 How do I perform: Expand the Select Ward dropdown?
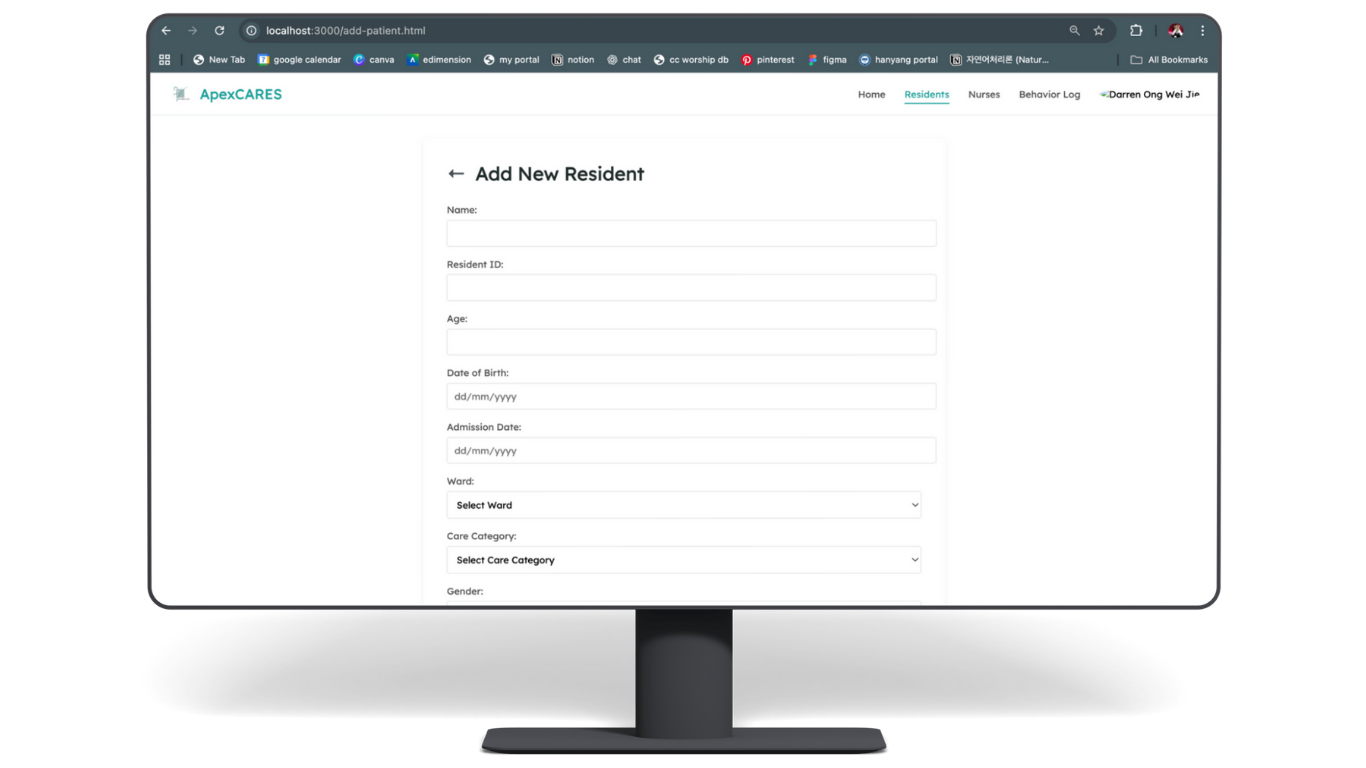[683, 505]
